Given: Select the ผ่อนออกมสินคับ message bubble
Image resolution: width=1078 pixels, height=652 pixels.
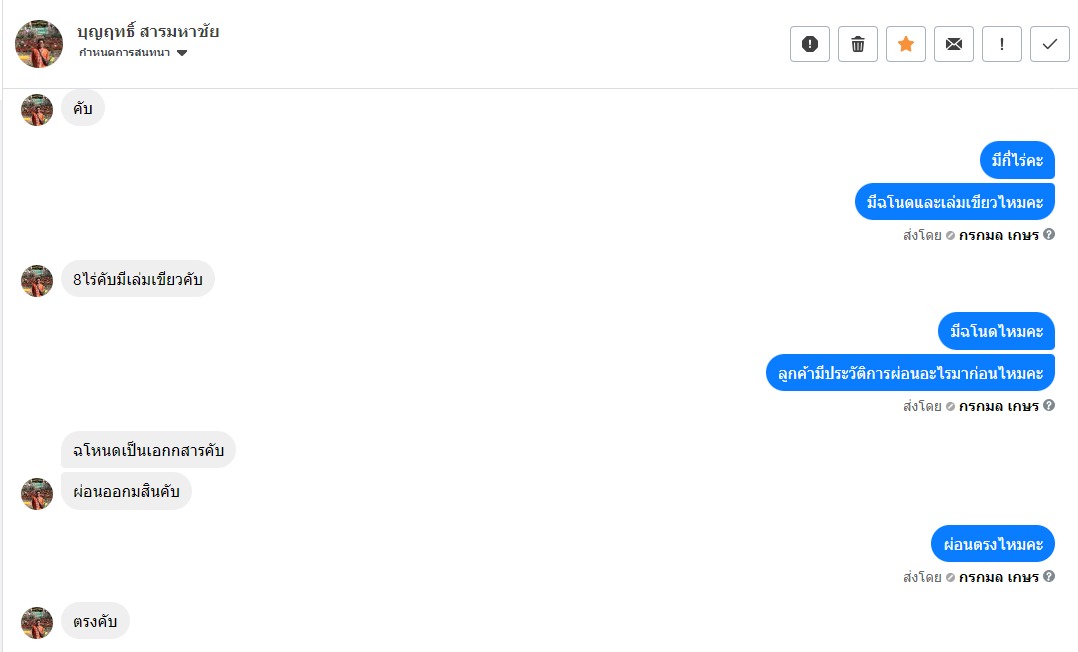Looking at the screenshot, I should [126, 491].
